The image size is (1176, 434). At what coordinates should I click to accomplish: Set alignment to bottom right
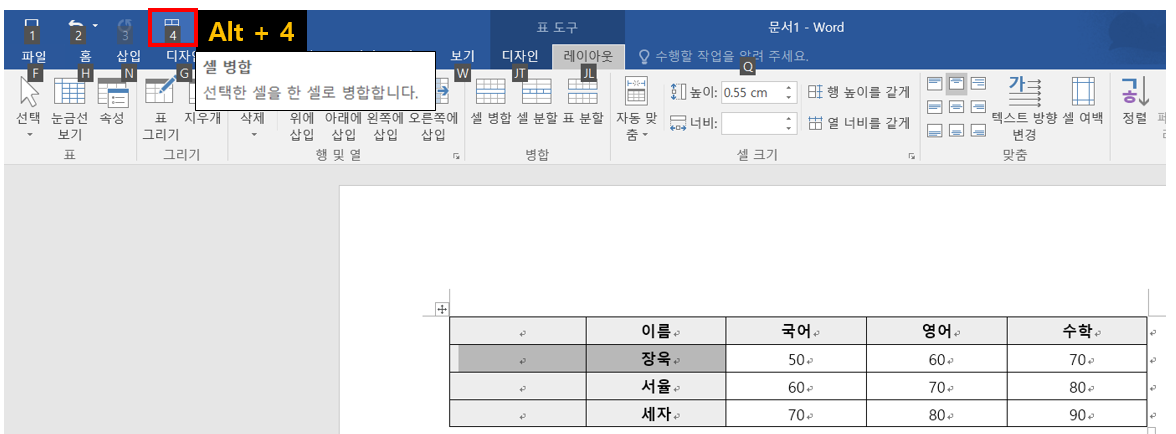pos(978,130)
